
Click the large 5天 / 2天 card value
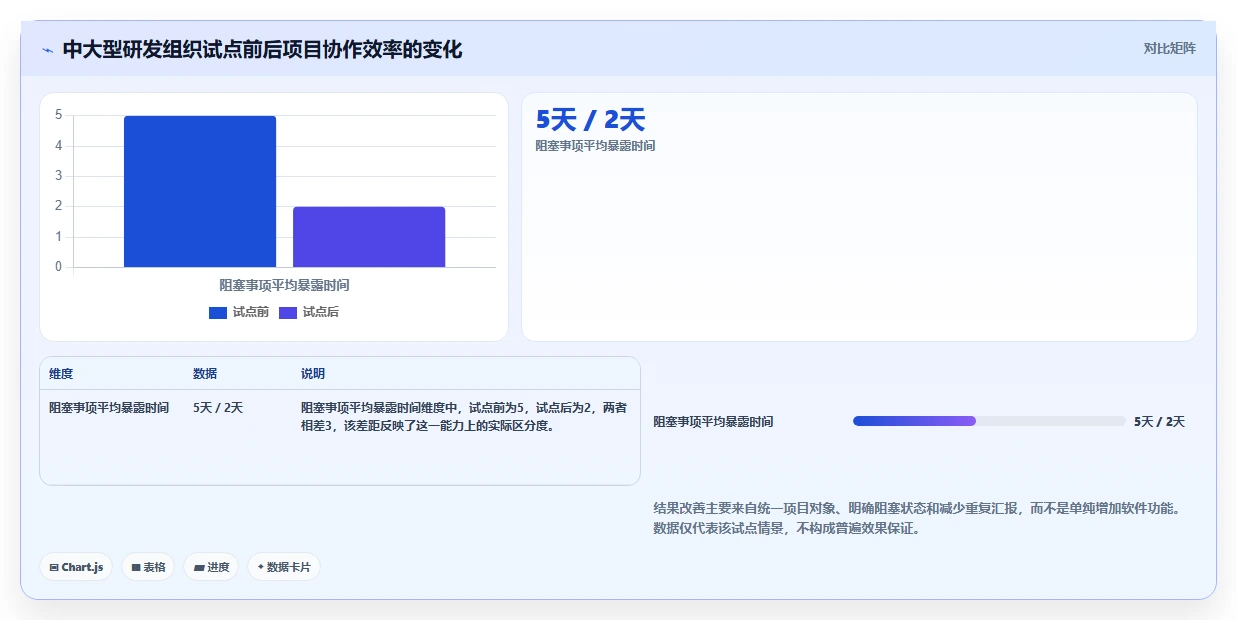click(590, 120)
